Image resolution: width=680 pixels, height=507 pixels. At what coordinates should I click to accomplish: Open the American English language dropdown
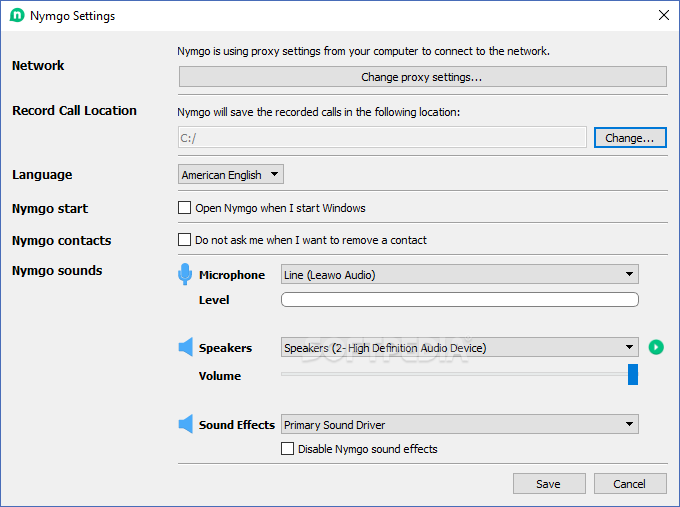point(231,174)
